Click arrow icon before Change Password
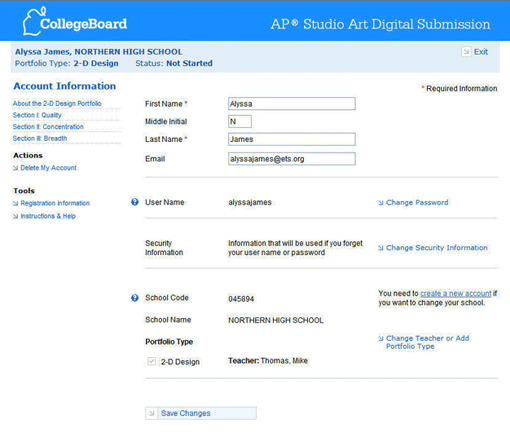This screenshot has height=441, width=510. 381,203
